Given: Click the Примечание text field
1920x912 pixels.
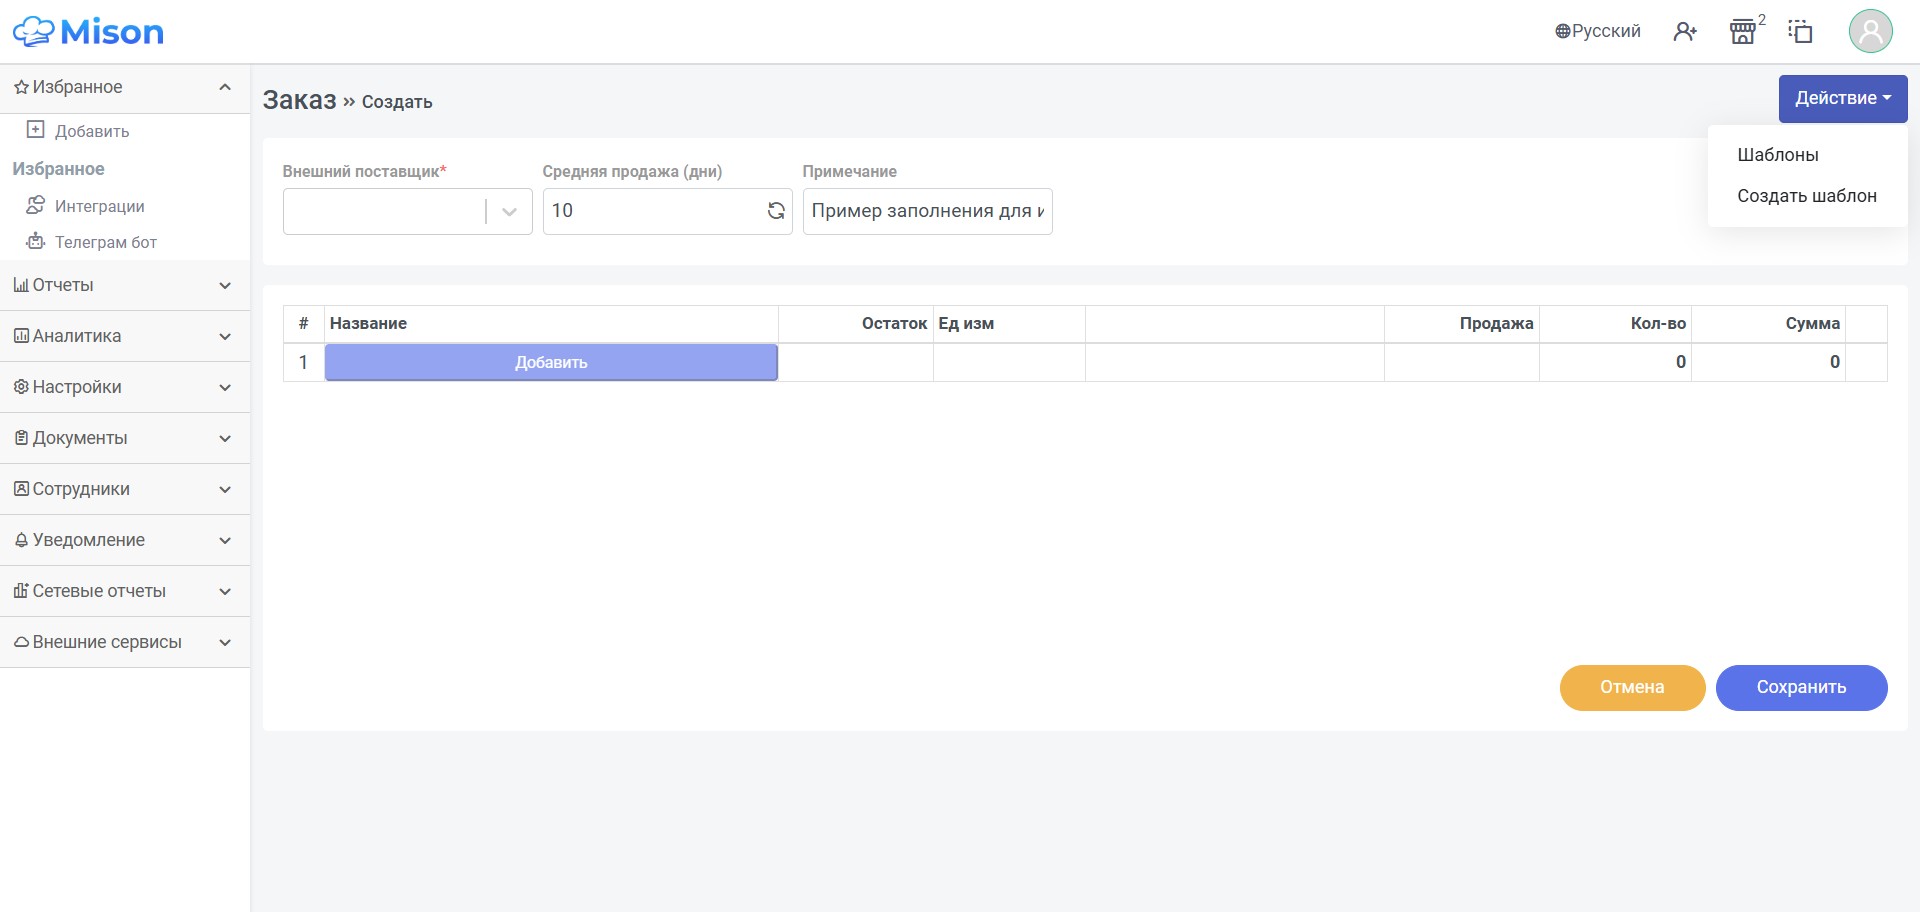Looking at the screenshot, I should (x=927, y=211).
